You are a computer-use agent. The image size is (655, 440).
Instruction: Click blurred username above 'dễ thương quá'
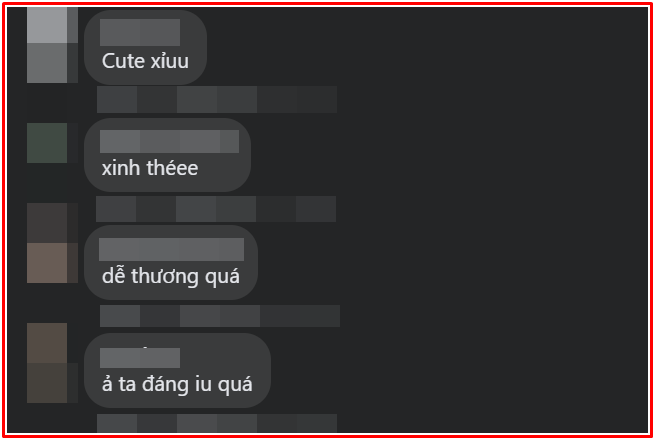pos(171,249)
